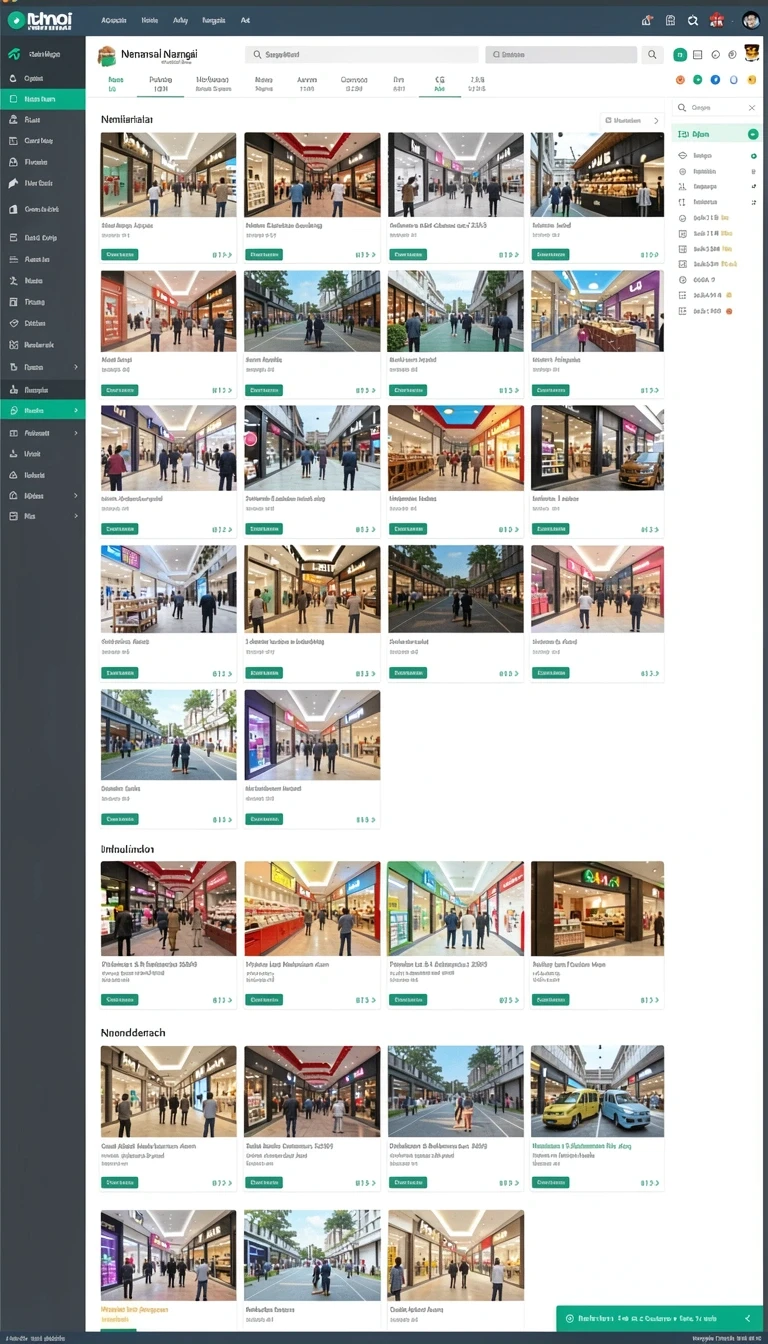Switch to the list view outline icon
Image resolution: width=768 pixels, height=1344 pixels.
tap(698, 55)
